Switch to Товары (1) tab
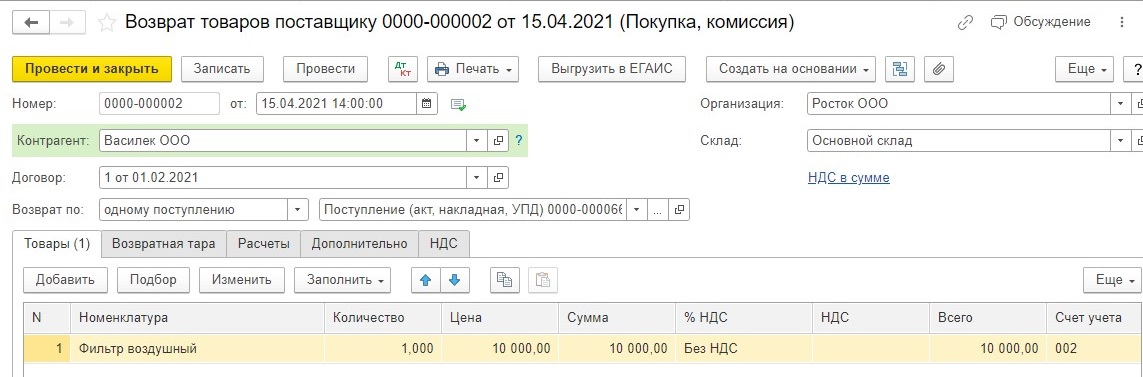This screenshot has height=377, width=1143. point(57,244)
